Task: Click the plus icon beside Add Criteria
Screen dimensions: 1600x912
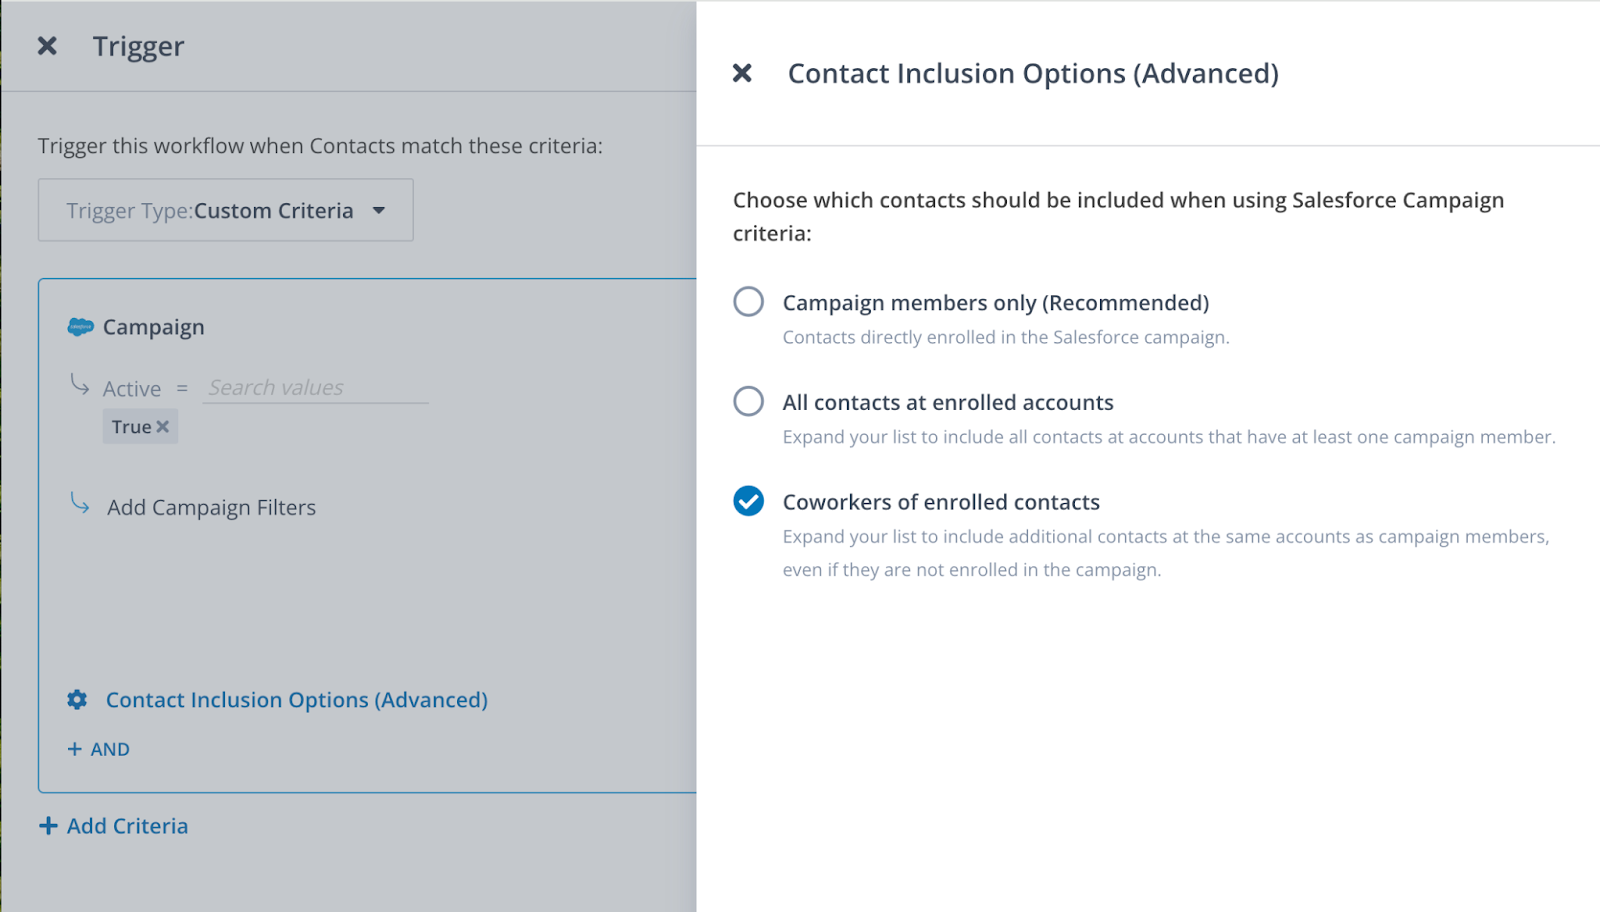Action: point(48,826)
